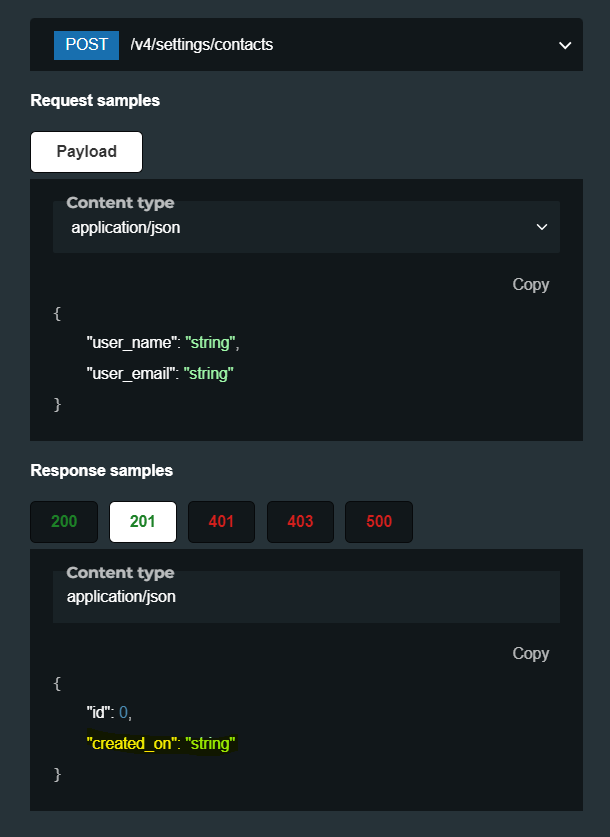Click the "id" key in response JSON
The height and width of the screenshot is (837, 610).
(100, 713)
